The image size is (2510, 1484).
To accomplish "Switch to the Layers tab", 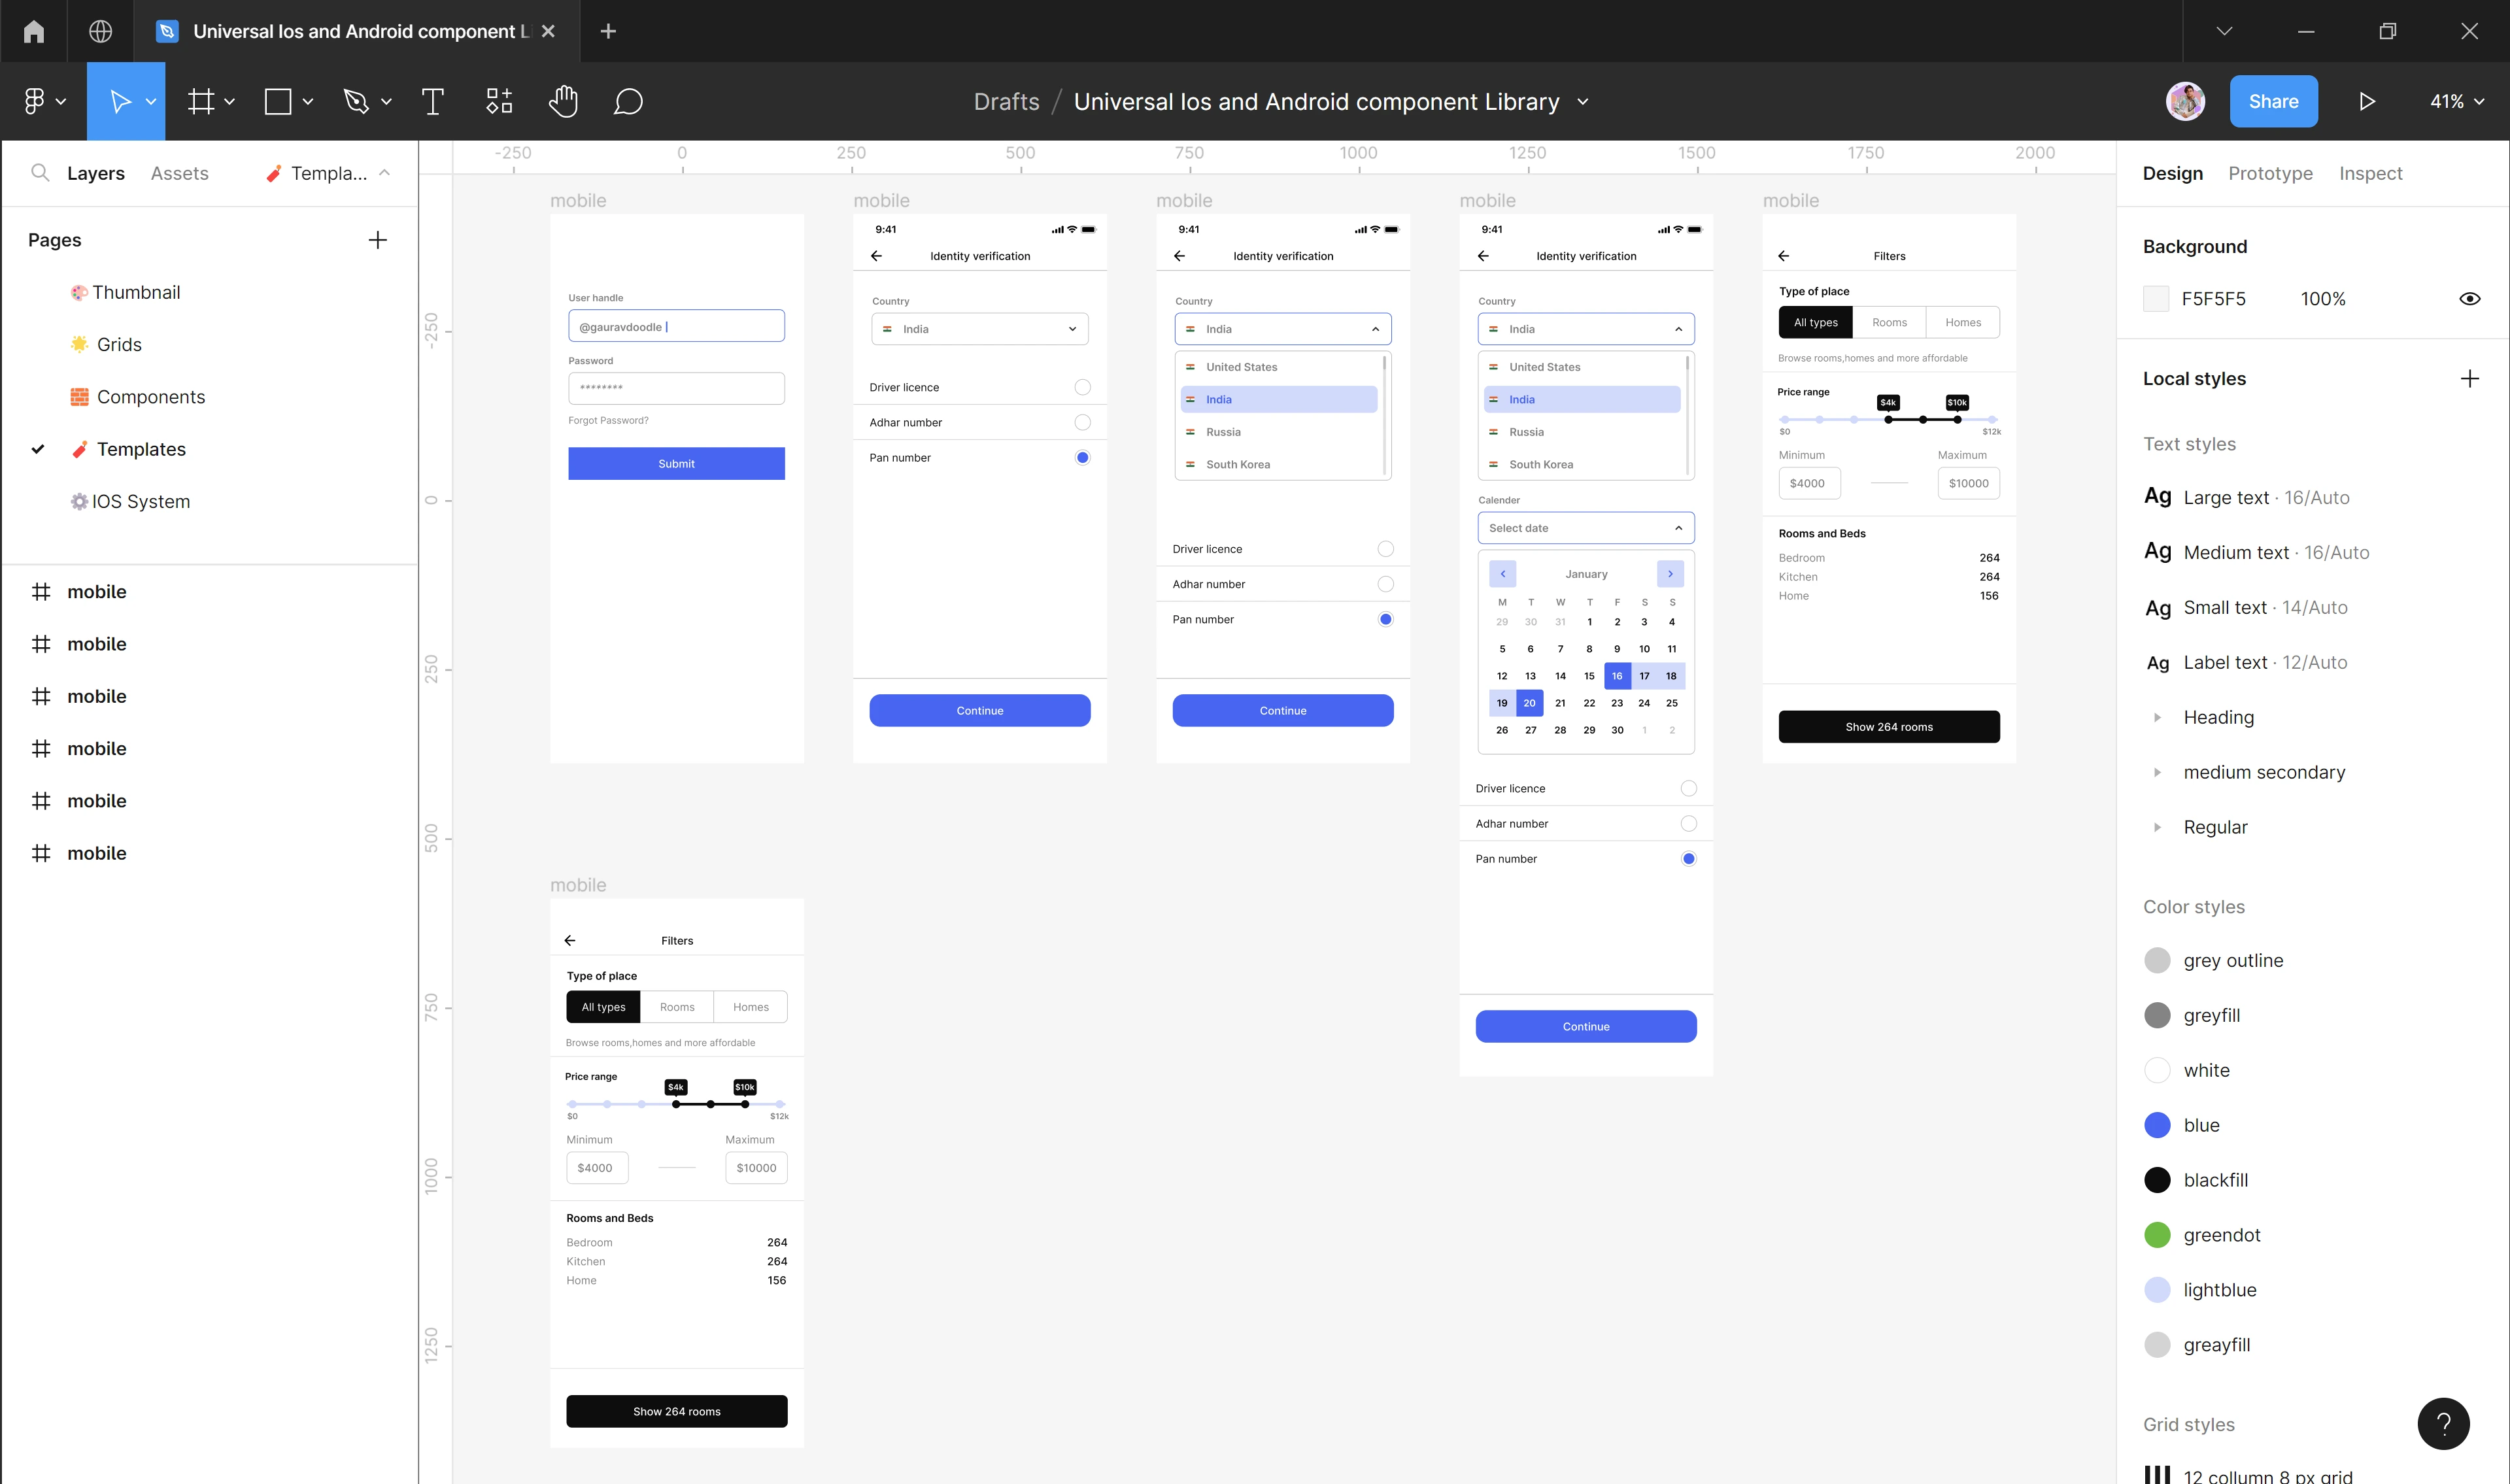I will (96, 173).
